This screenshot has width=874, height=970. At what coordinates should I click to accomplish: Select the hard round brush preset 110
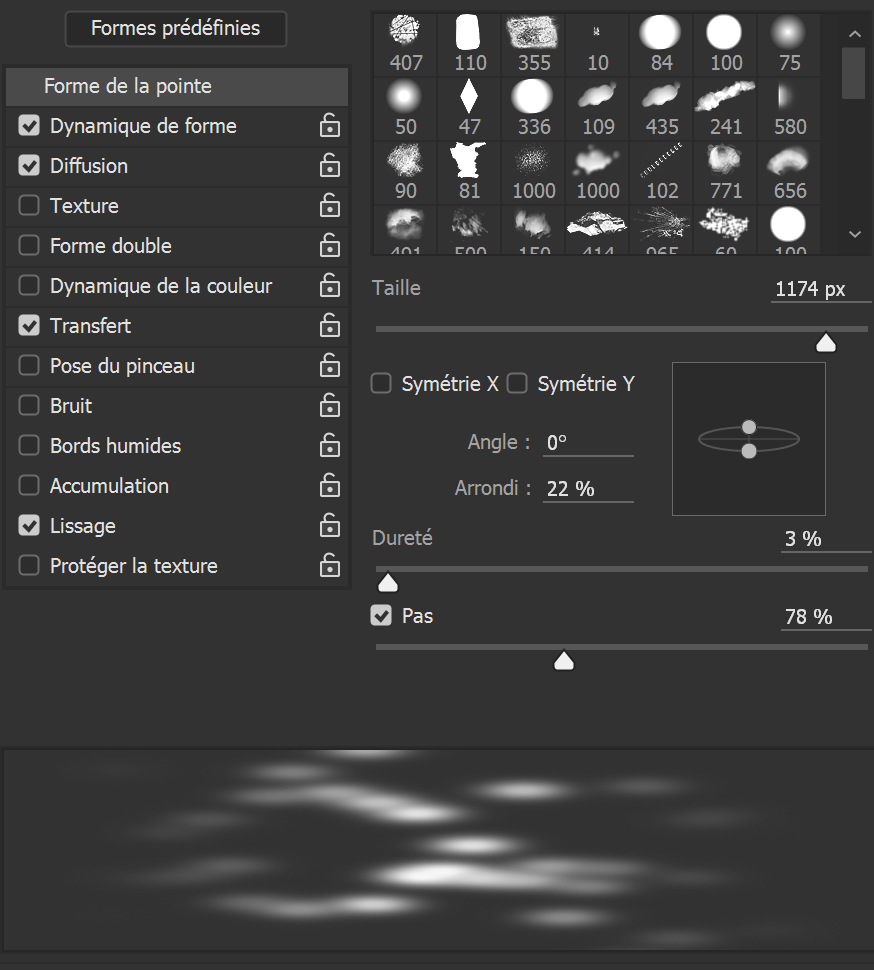click(470, 33)
